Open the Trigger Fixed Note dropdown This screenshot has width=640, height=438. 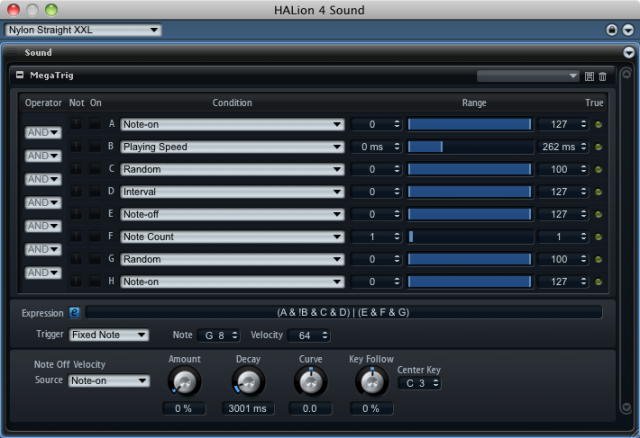click(109, 335)
